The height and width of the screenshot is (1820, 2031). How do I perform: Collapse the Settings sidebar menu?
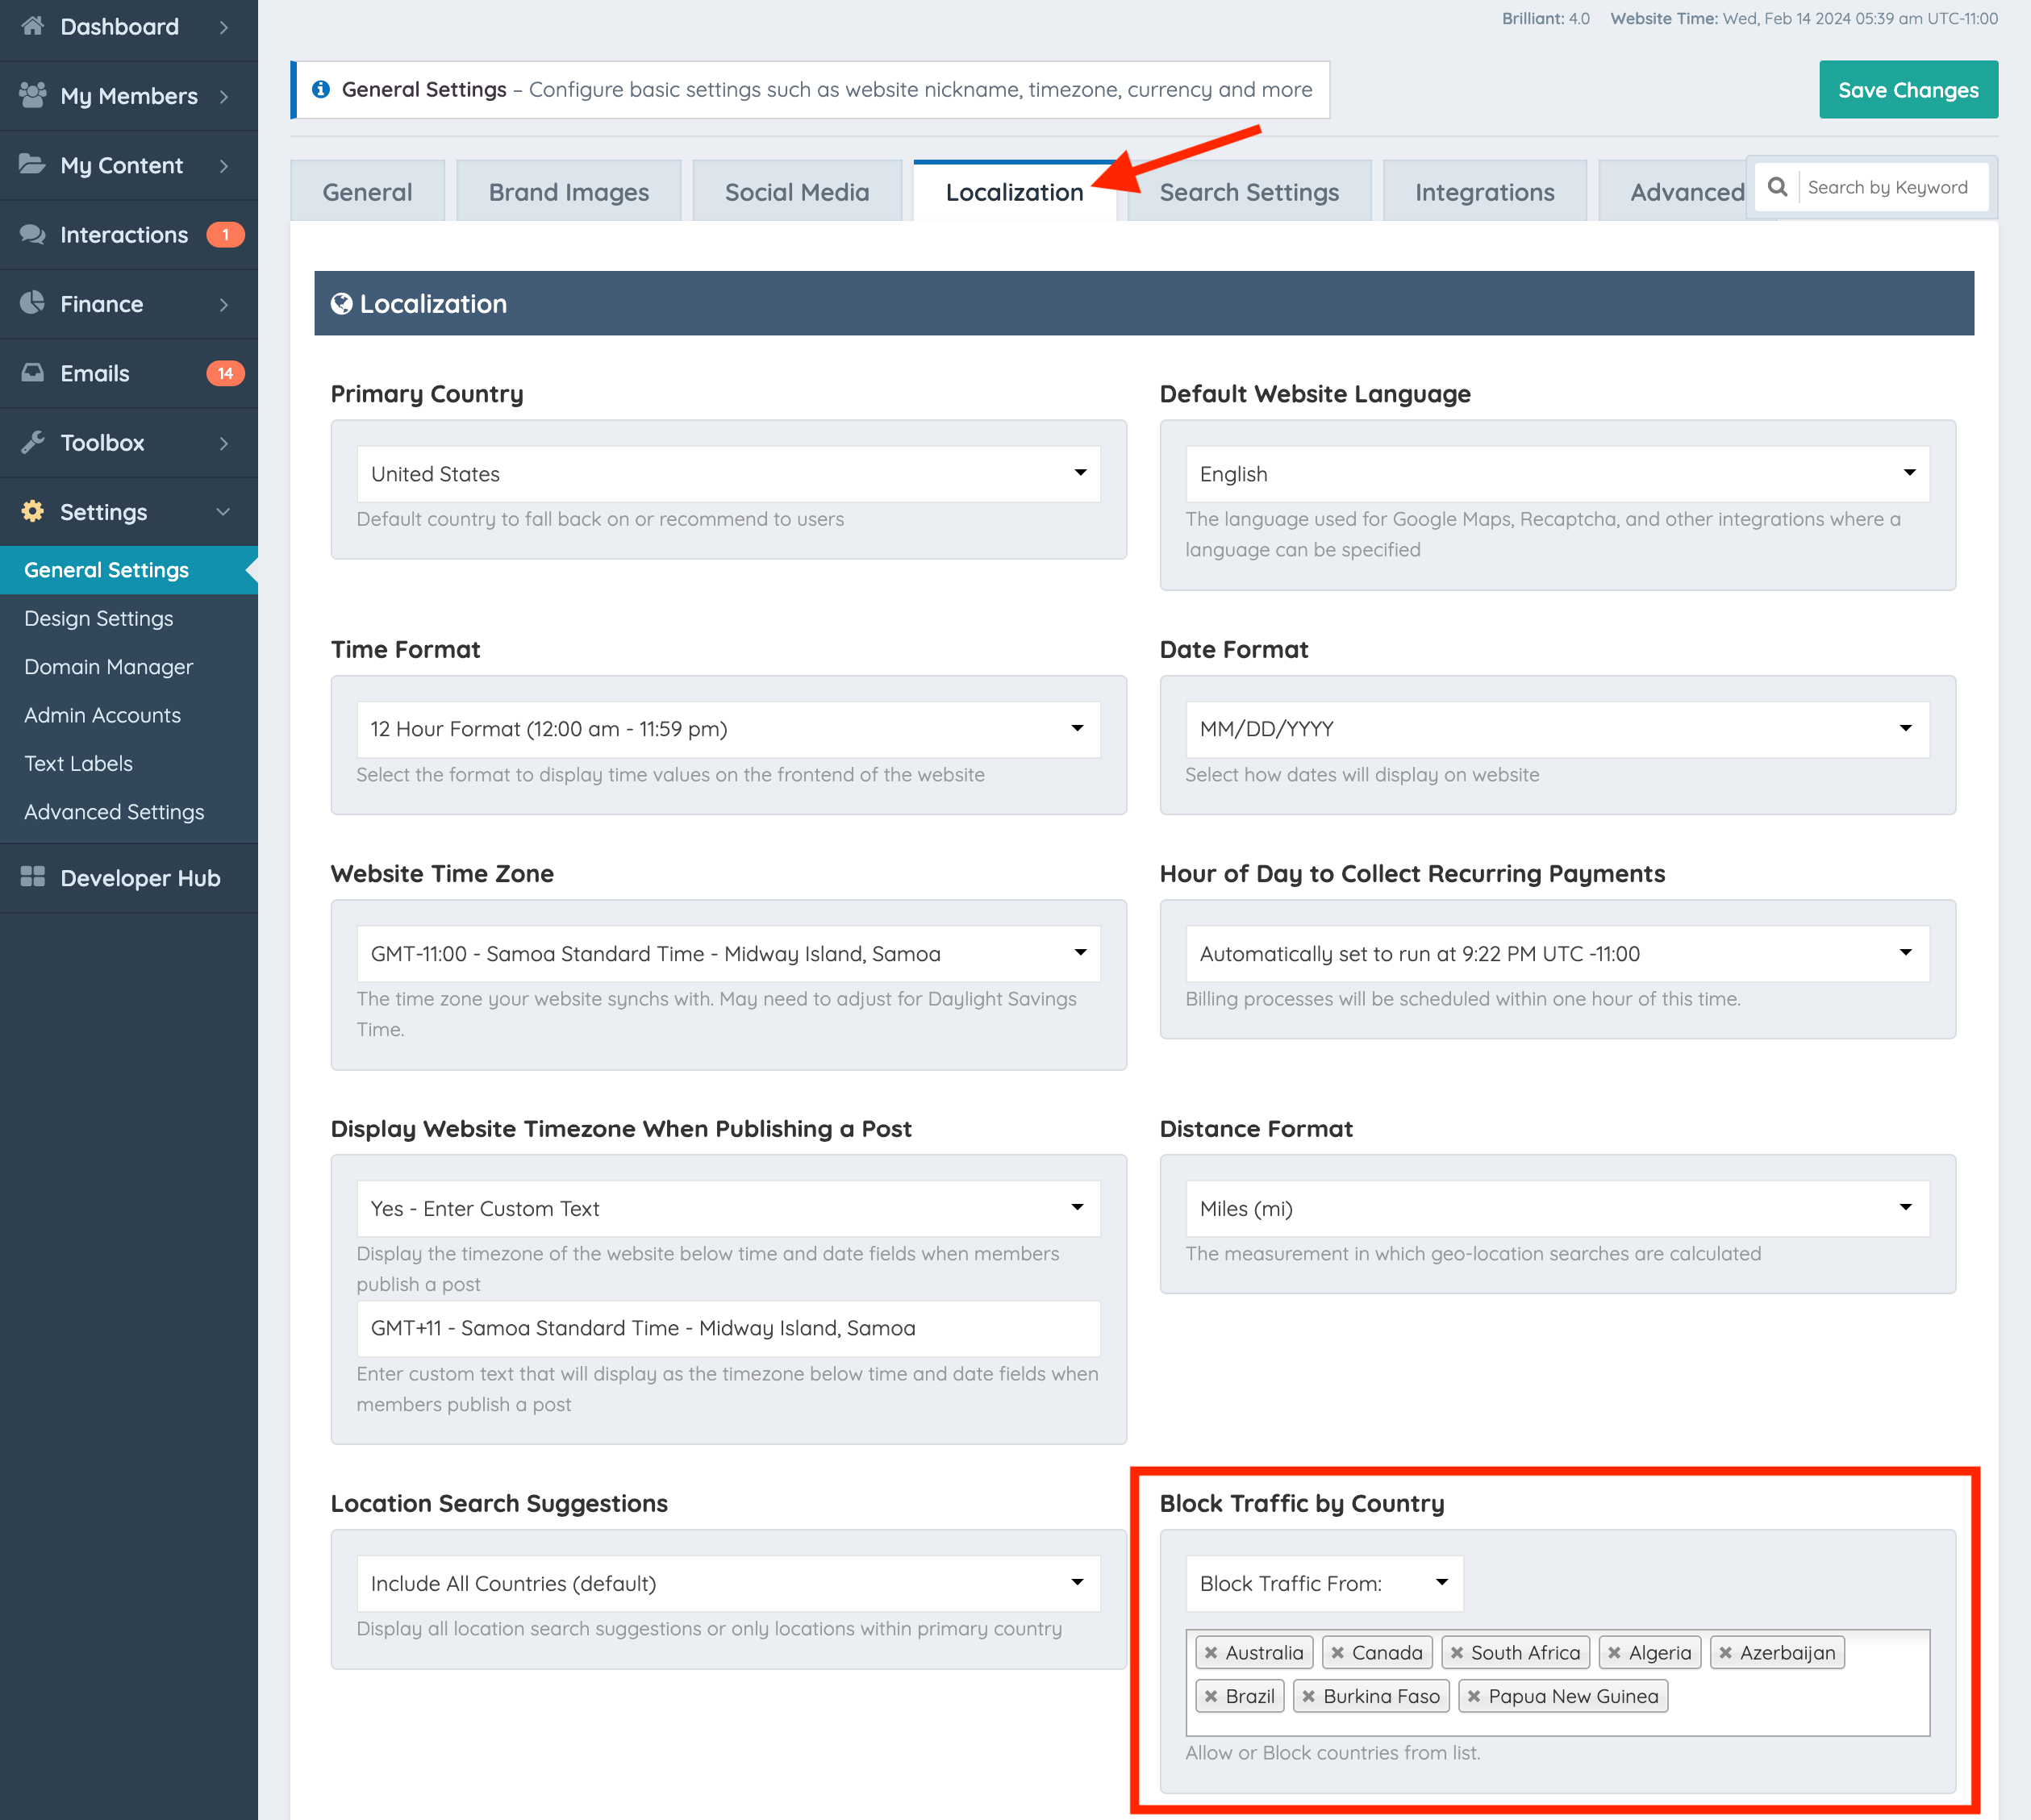[x=222, y=512]
